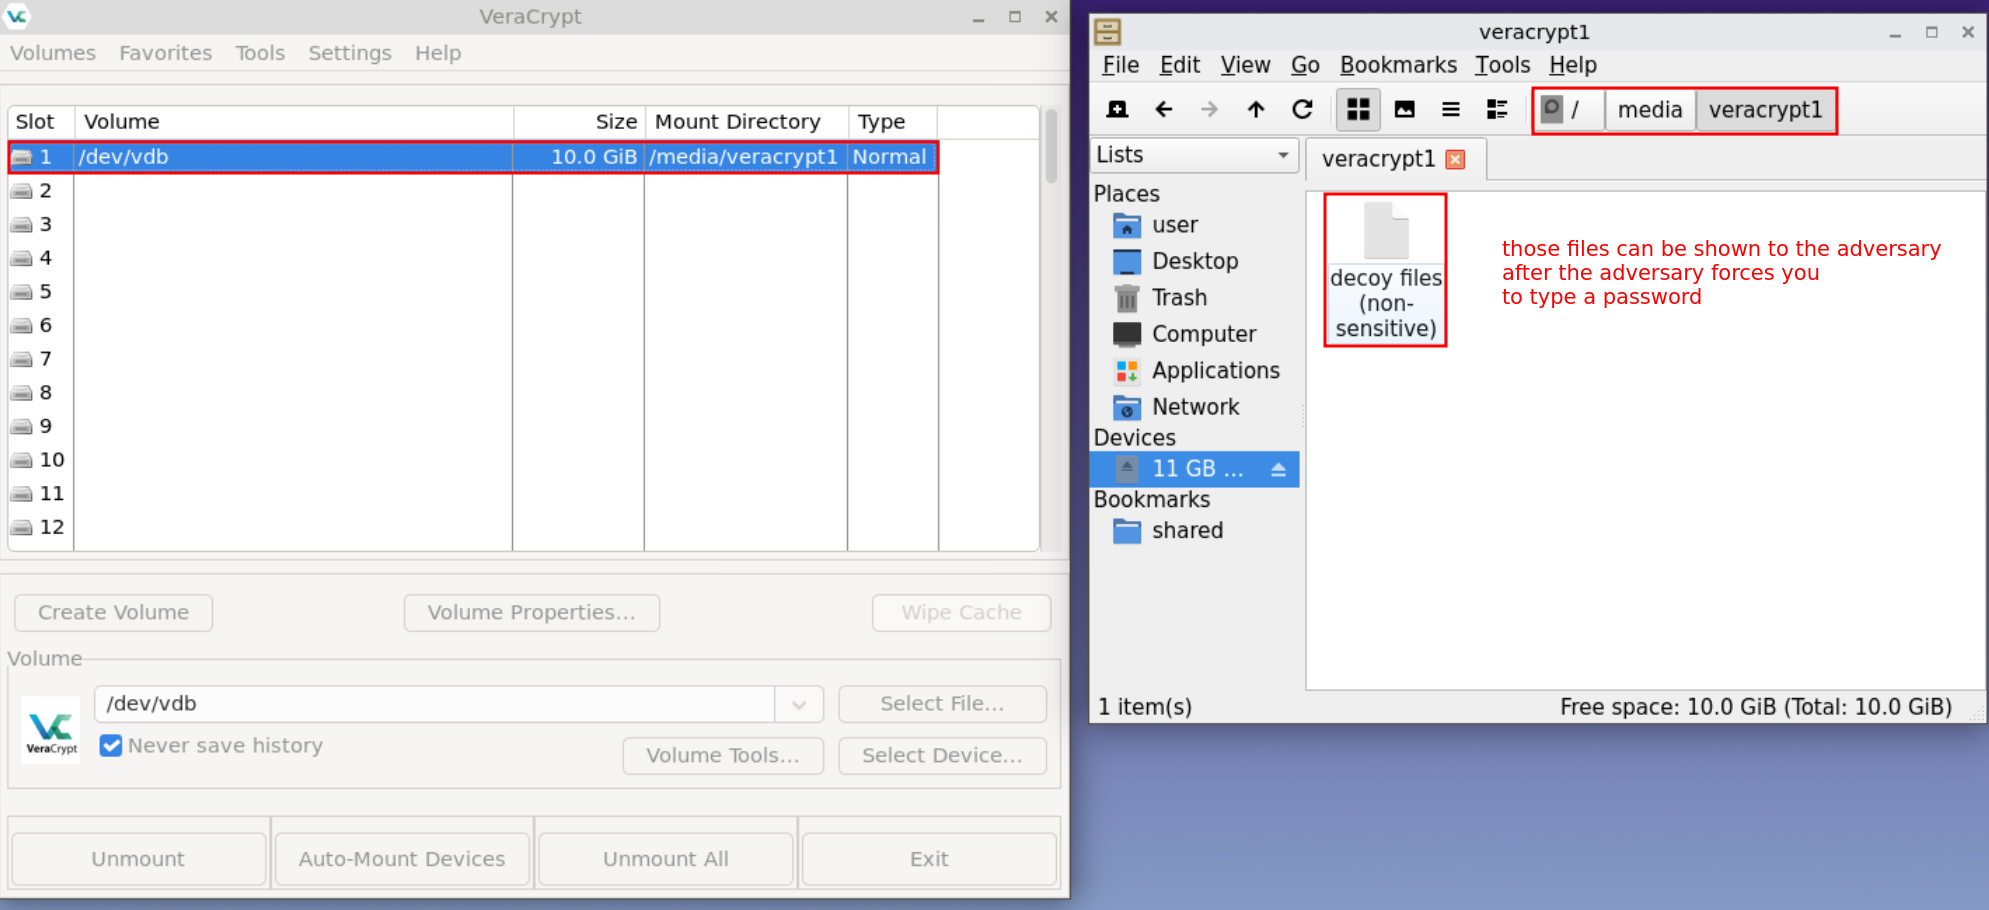Unmount the selected volume
This screenshot has height=910, width=1989.
pos(138,859)
